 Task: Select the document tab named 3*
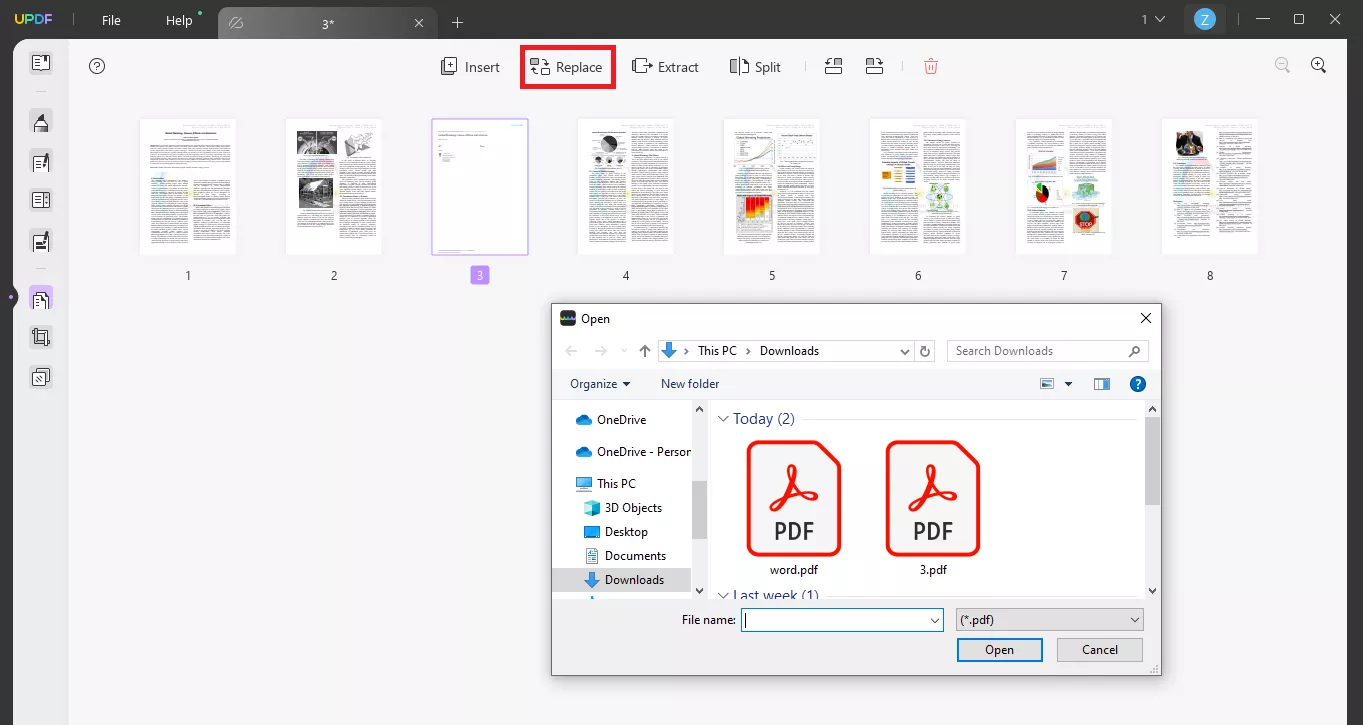point(327,24)
